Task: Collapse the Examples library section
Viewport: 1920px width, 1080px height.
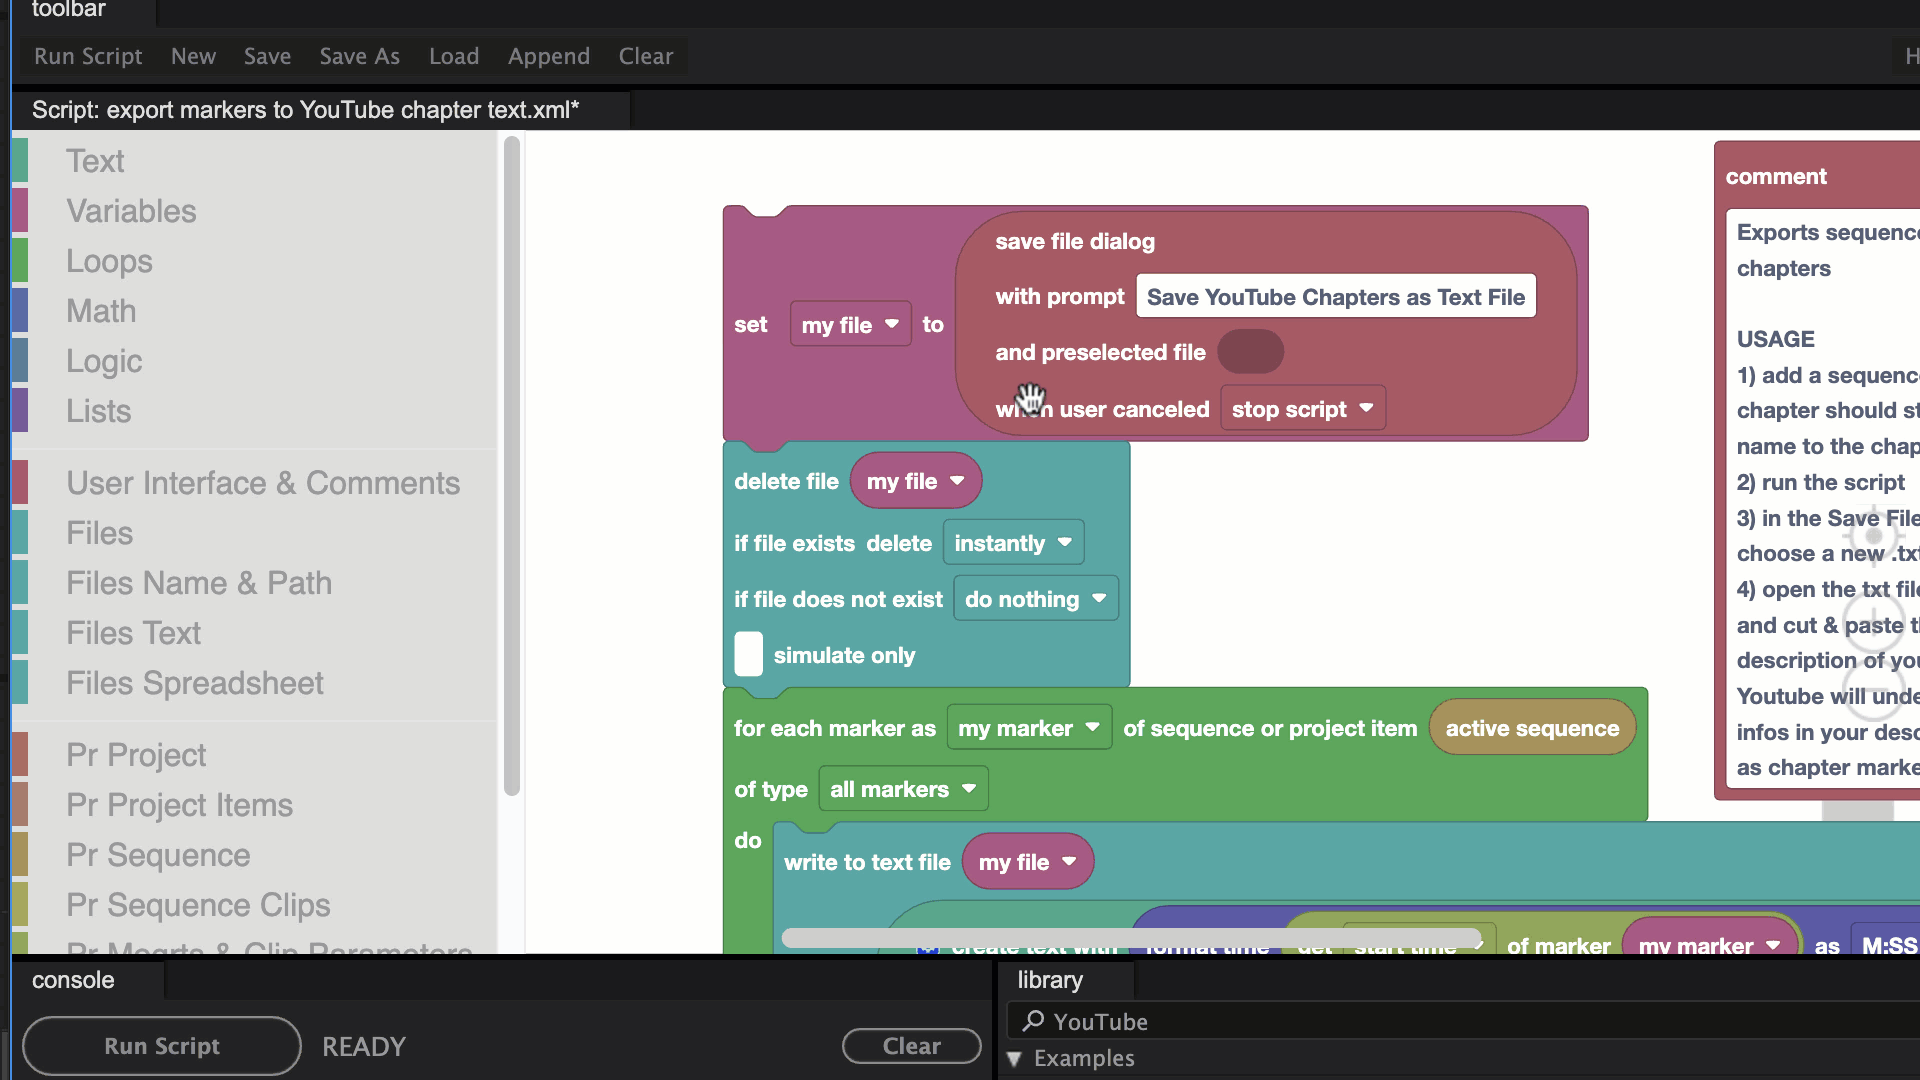Action: pyautogui.click(x=1014, y=1058)
